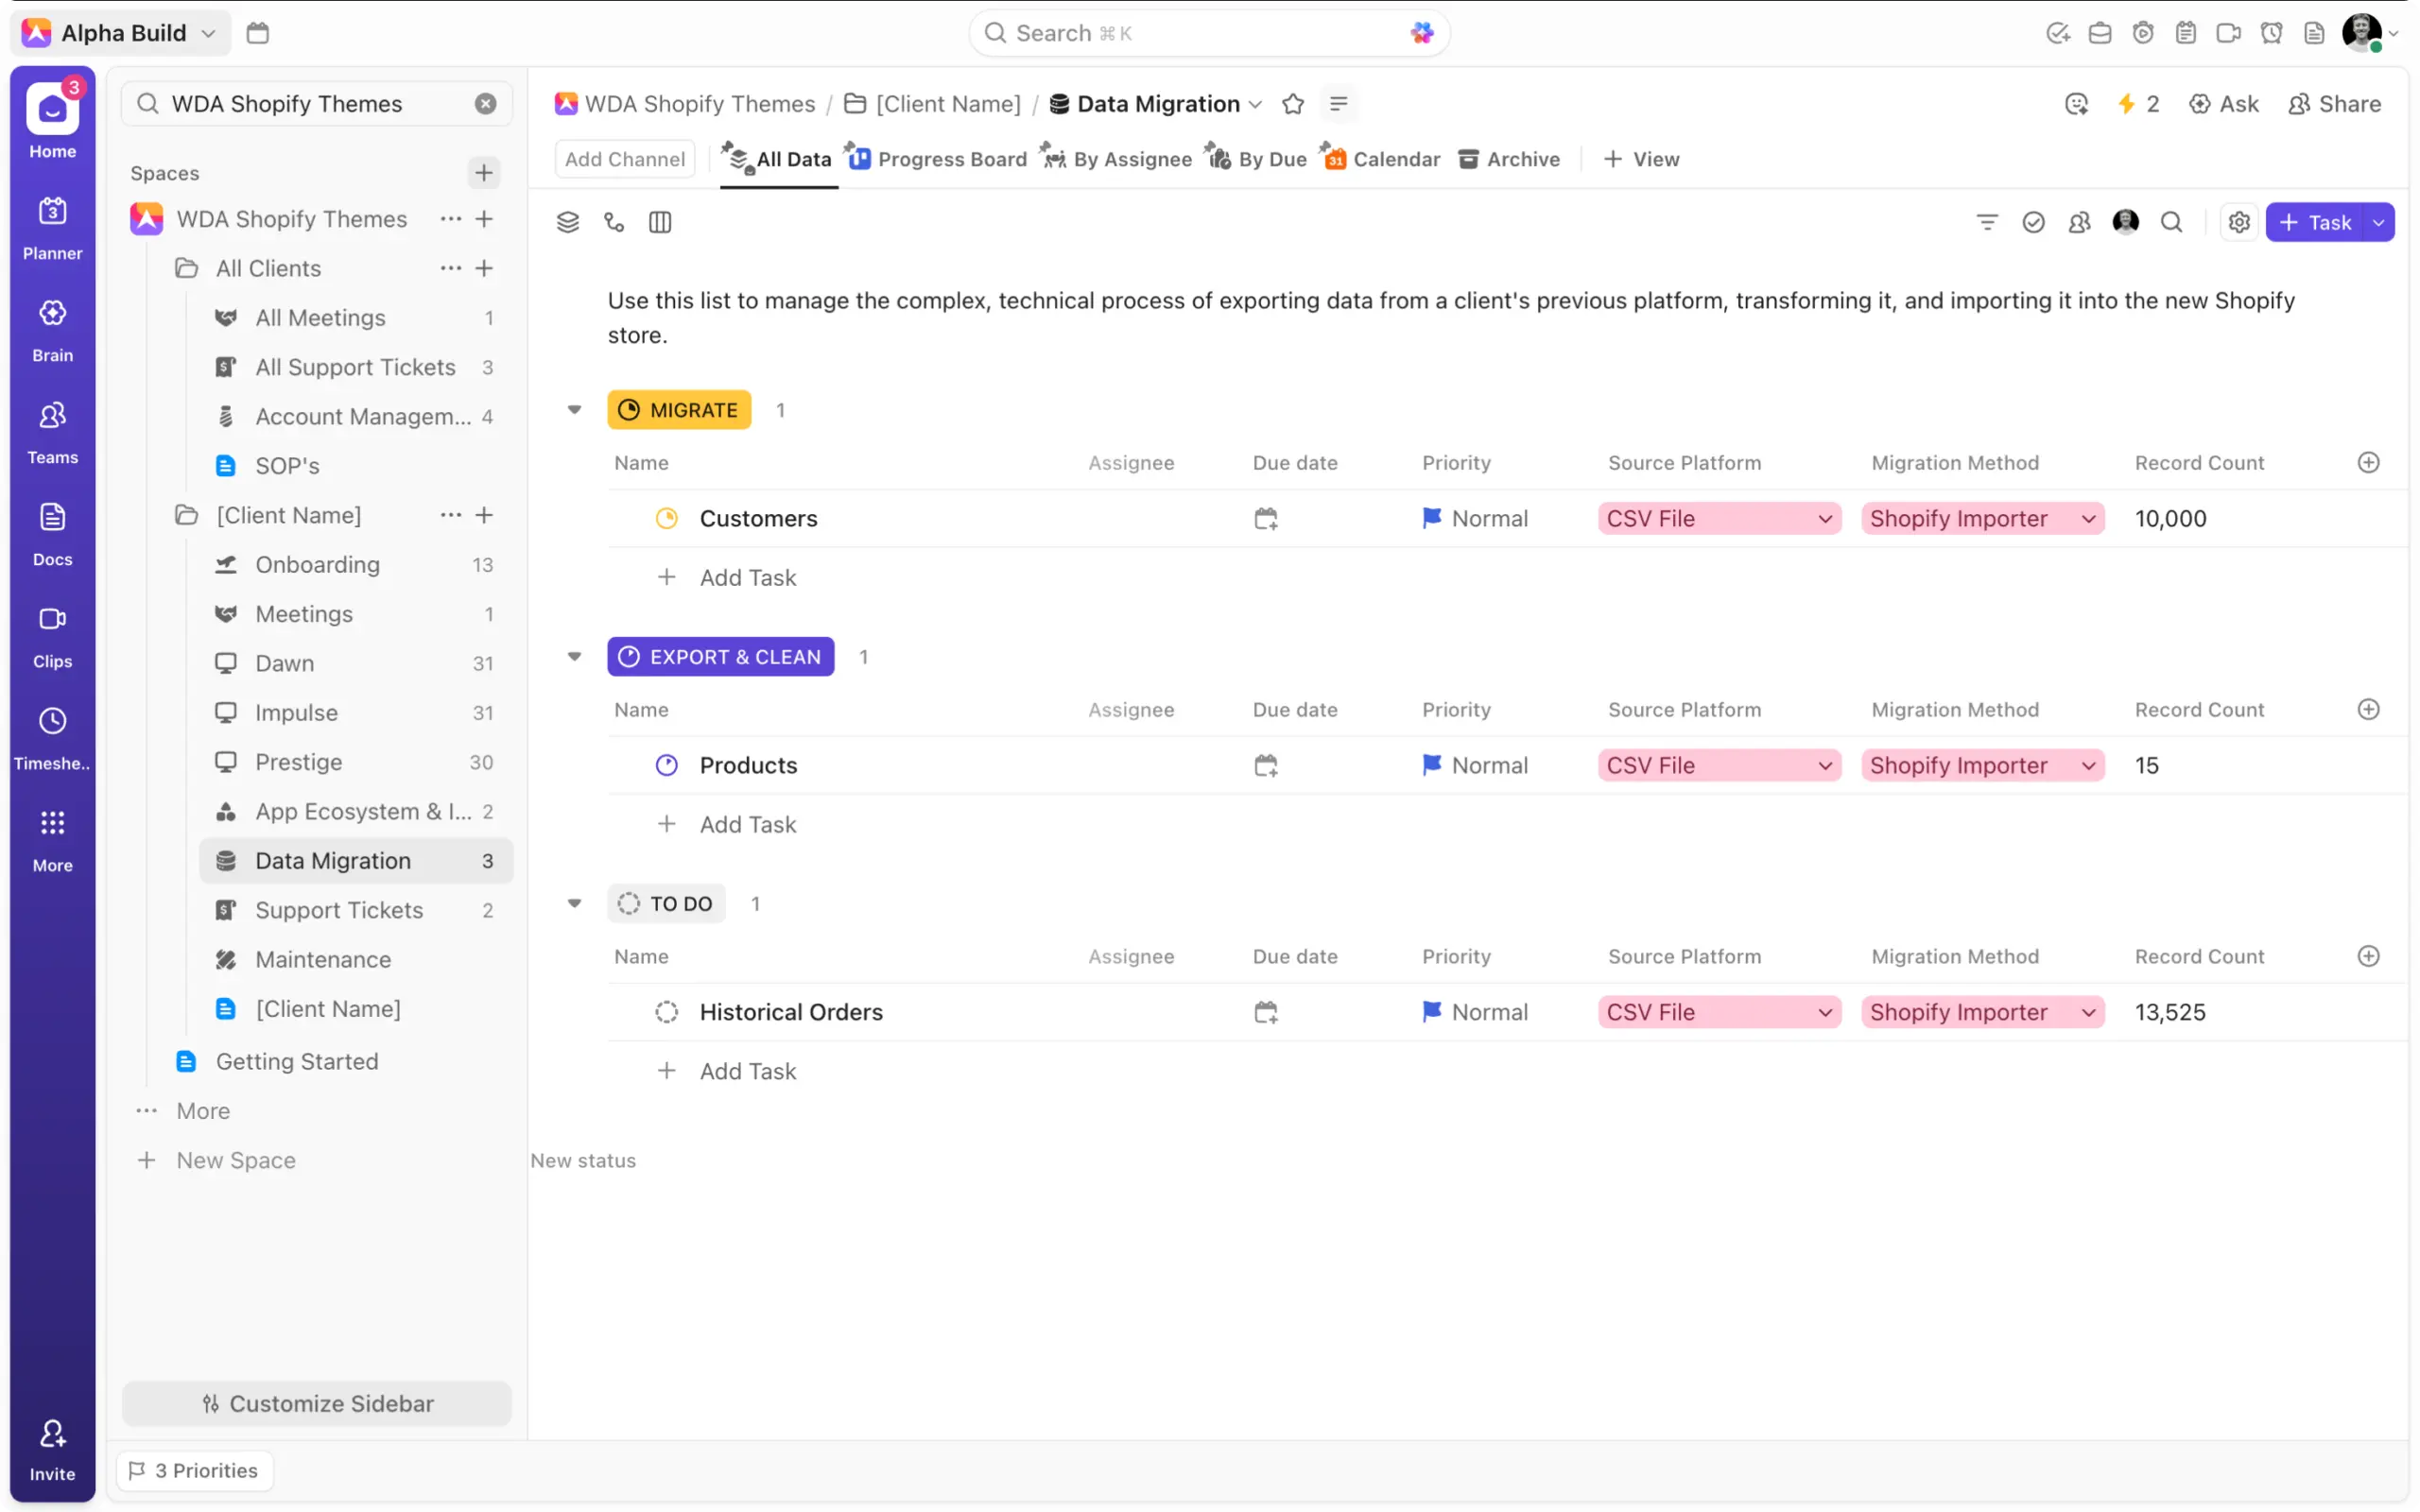Open Customers Source Platform CSV File dropdown
This screenshot has width=2420, height=1512.
click(x=1718, y=518)
